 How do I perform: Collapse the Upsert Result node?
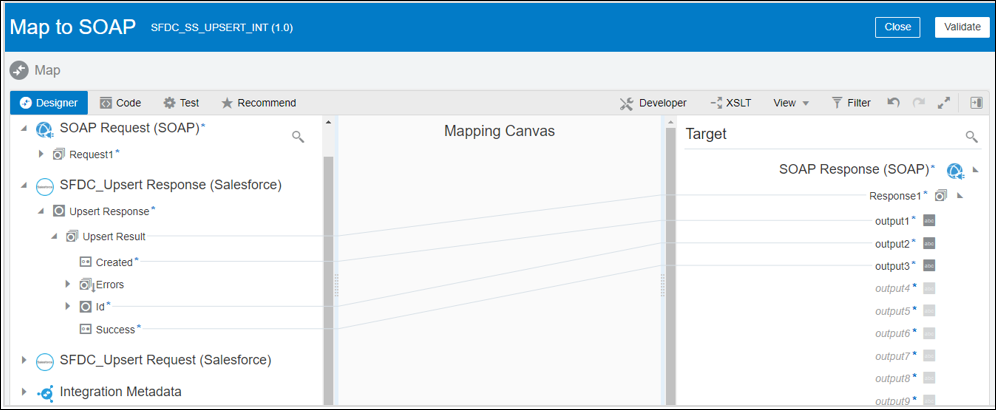tap(54, 237)
